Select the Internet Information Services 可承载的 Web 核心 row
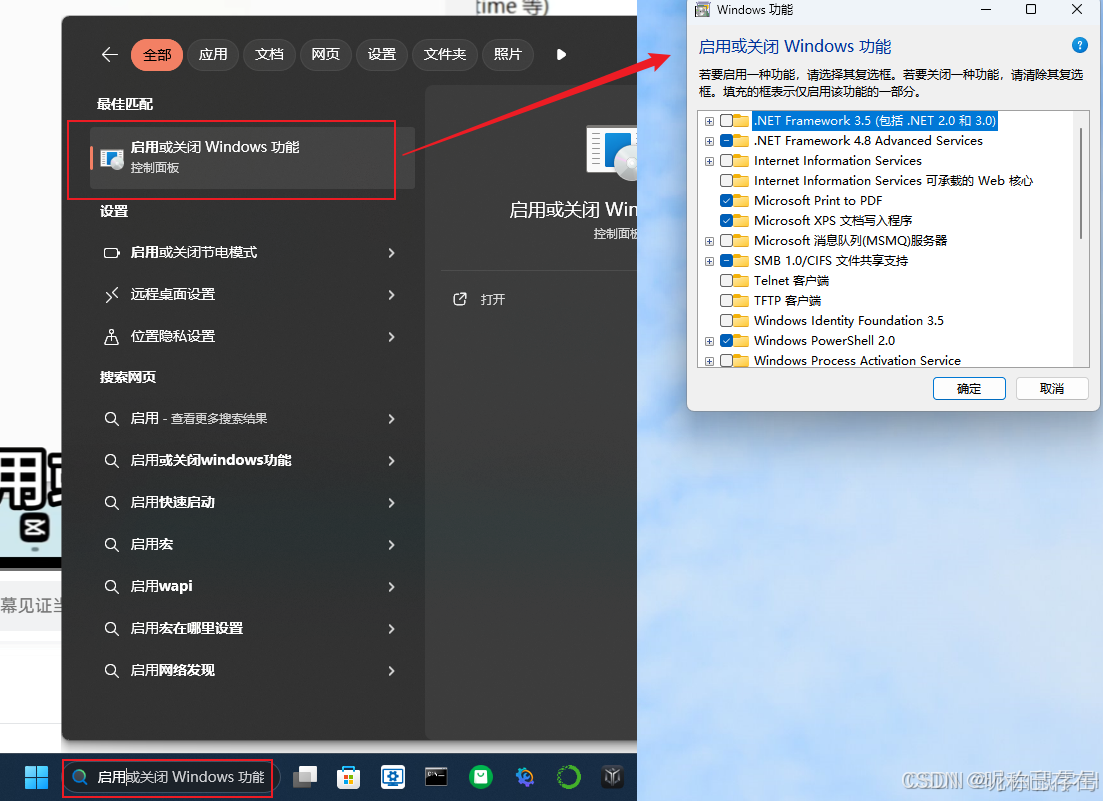This screenshot has height=801, width=1103. (893, 181)
